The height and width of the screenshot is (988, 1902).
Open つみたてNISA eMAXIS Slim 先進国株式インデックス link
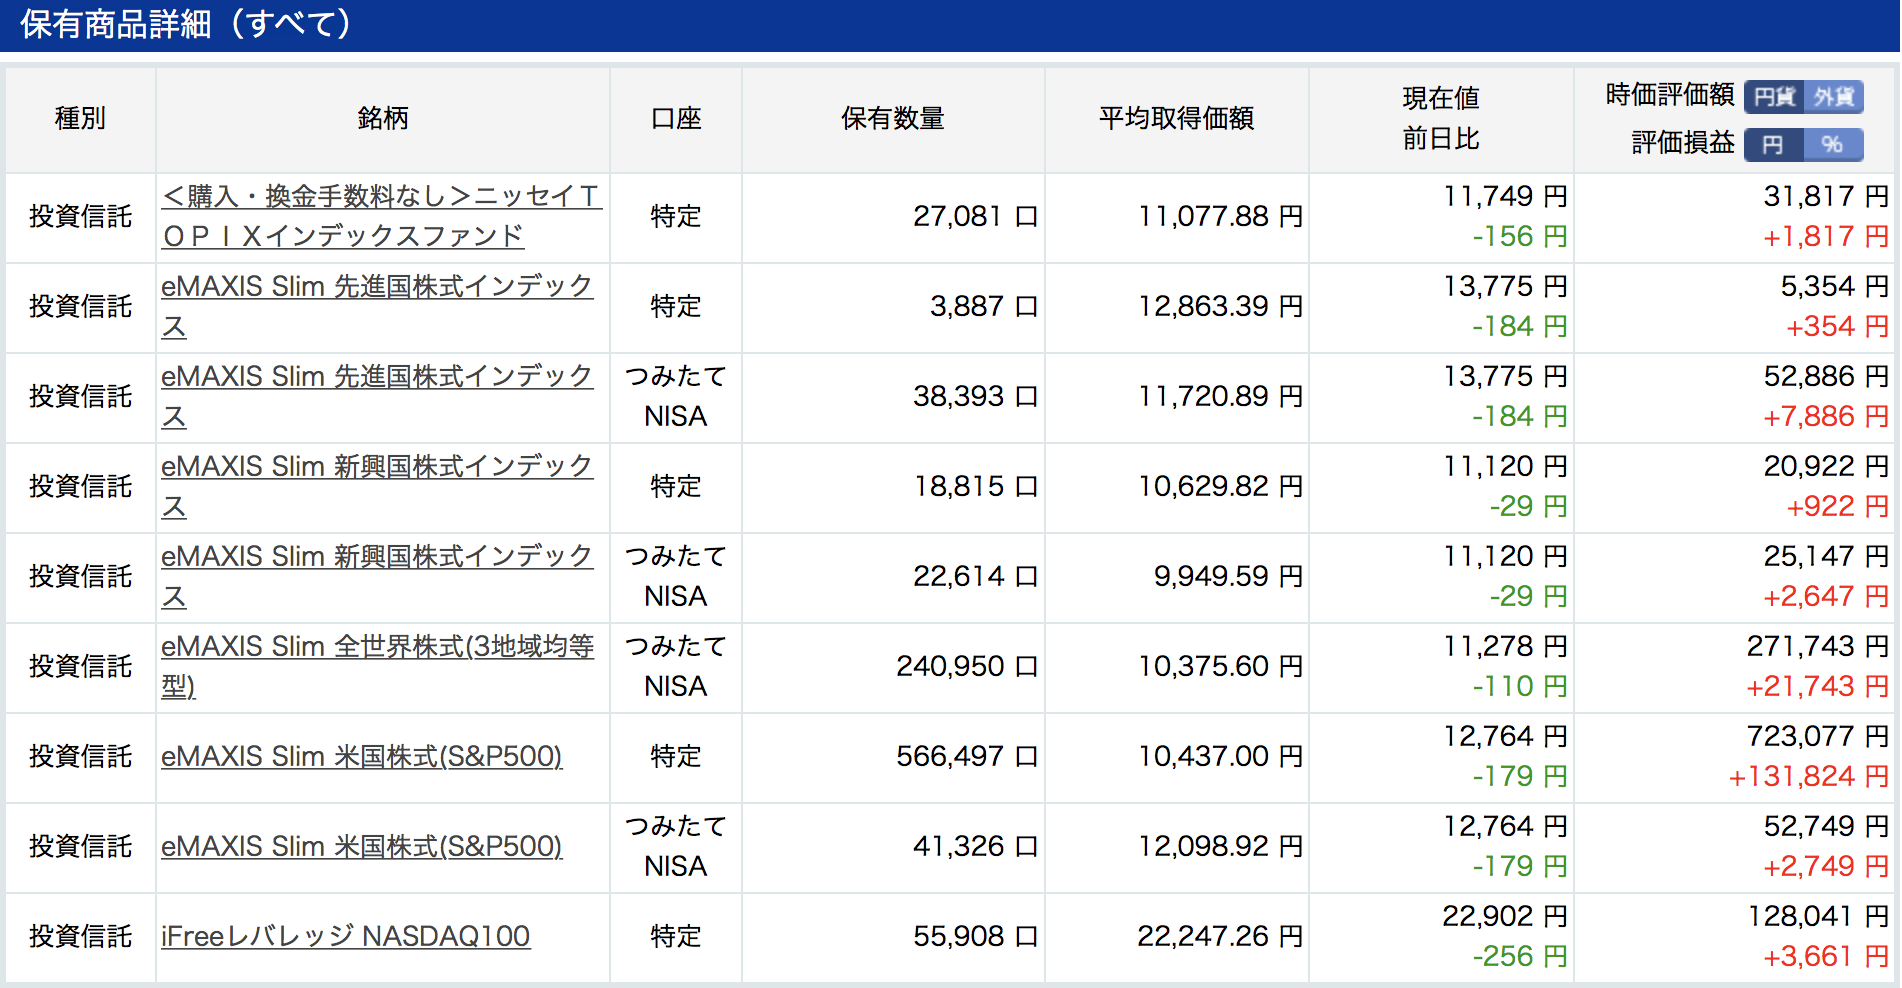(x=377, y=396)
